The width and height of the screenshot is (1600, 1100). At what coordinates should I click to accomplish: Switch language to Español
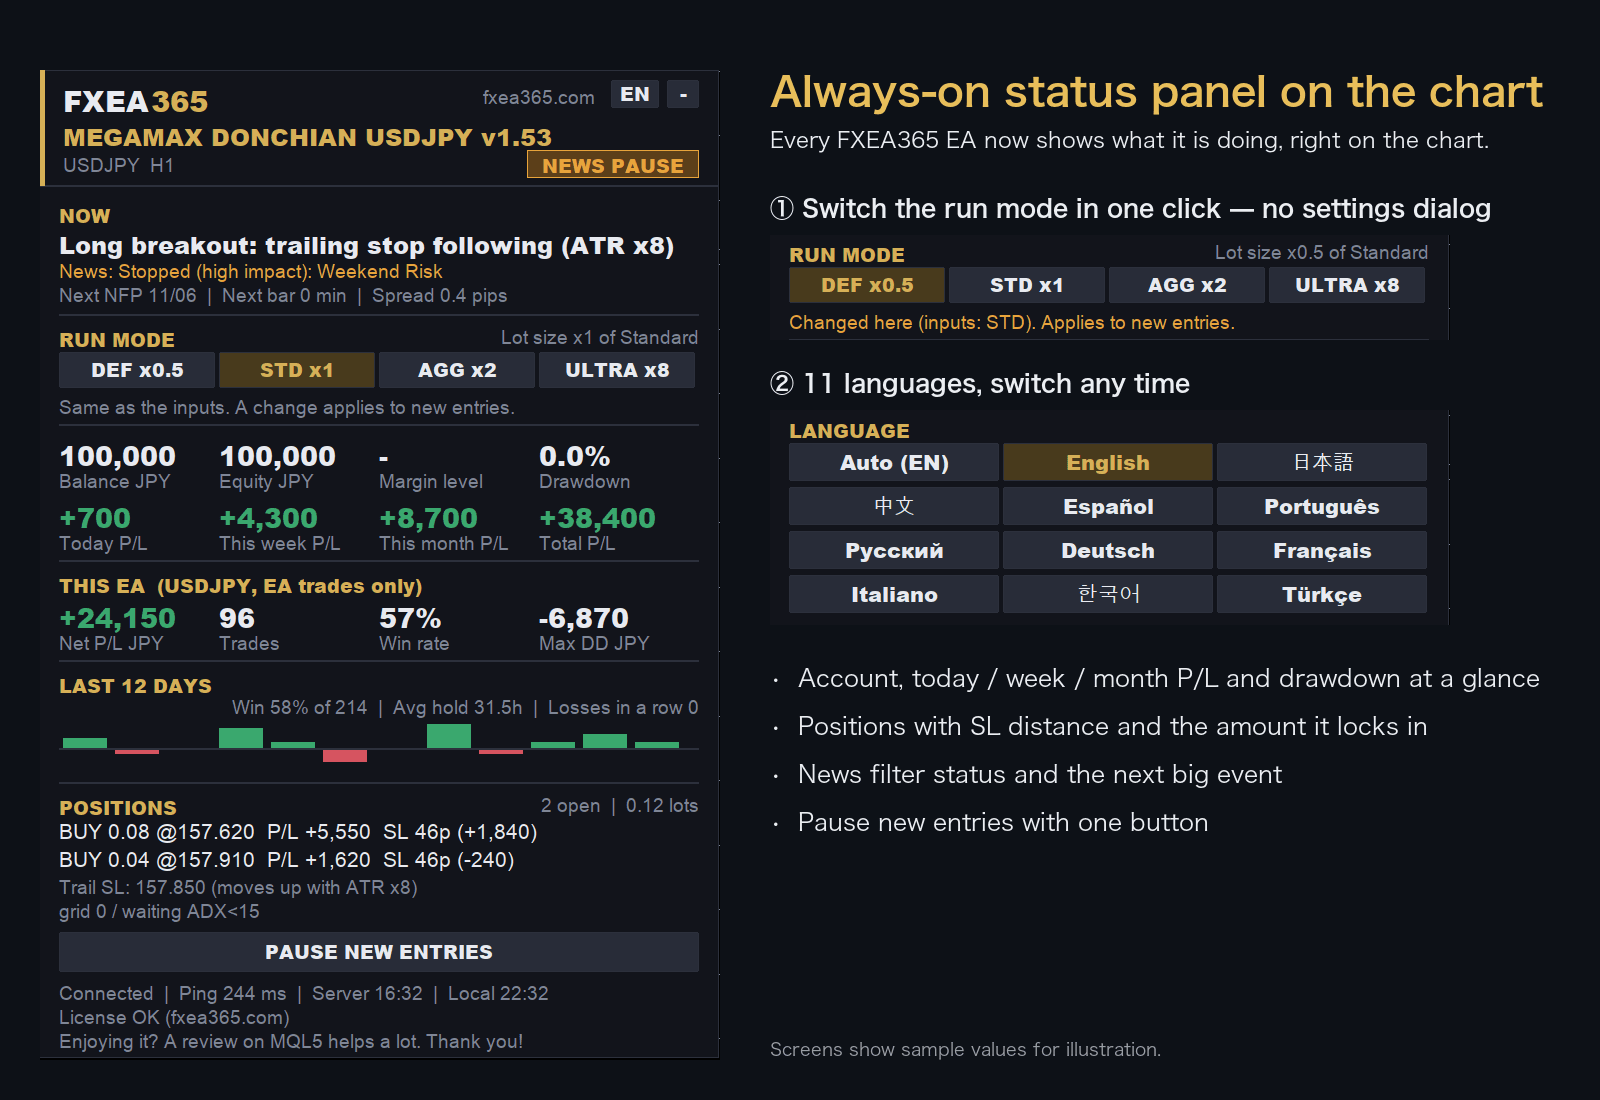(x=1108, y=507)
